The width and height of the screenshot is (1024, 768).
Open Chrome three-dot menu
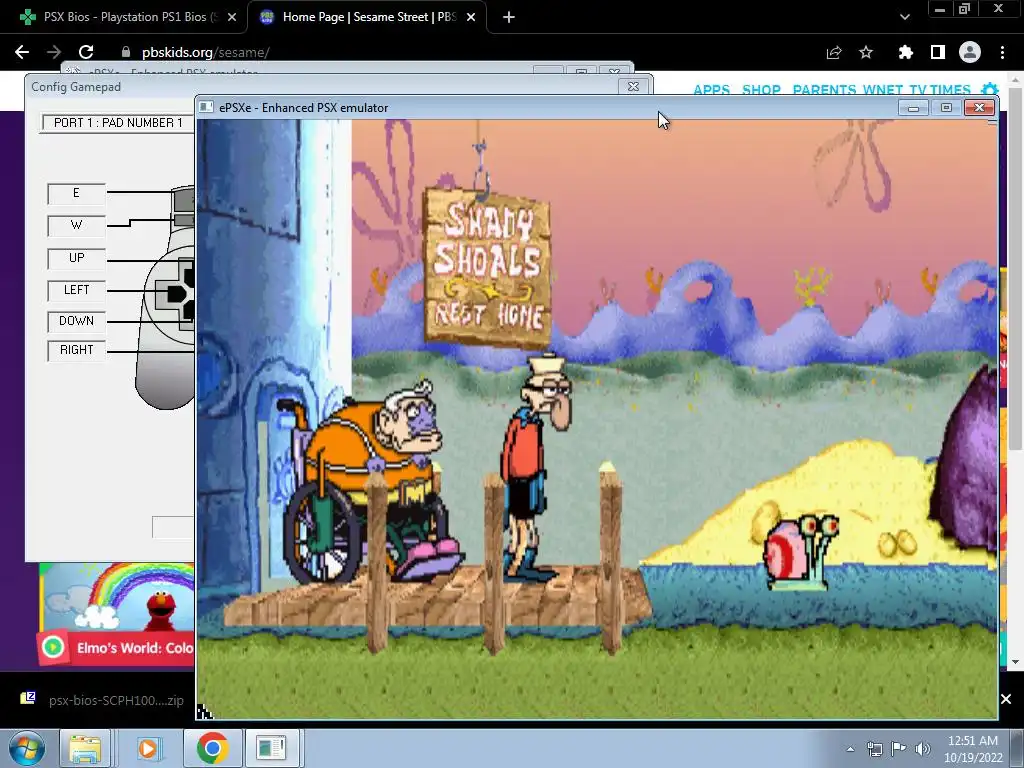[1002, 52]
